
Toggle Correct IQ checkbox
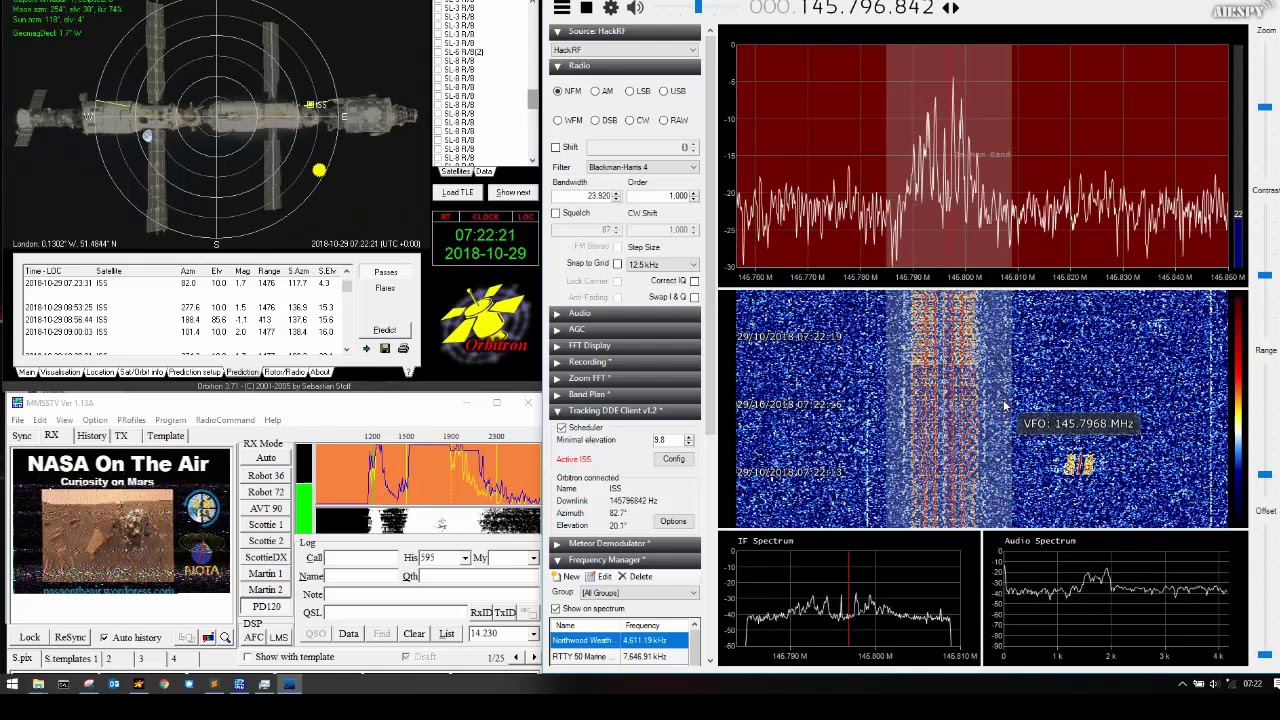coord(694,281)
